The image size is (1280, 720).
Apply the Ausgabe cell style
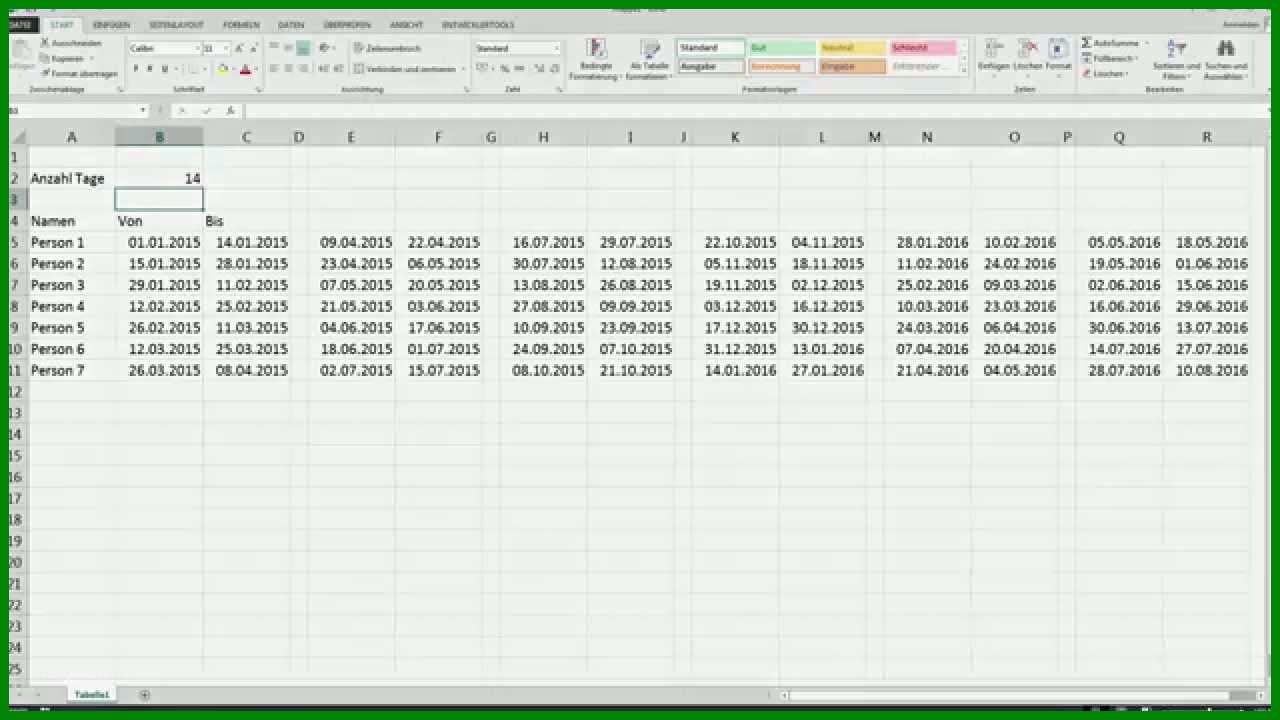click(711, 66)
